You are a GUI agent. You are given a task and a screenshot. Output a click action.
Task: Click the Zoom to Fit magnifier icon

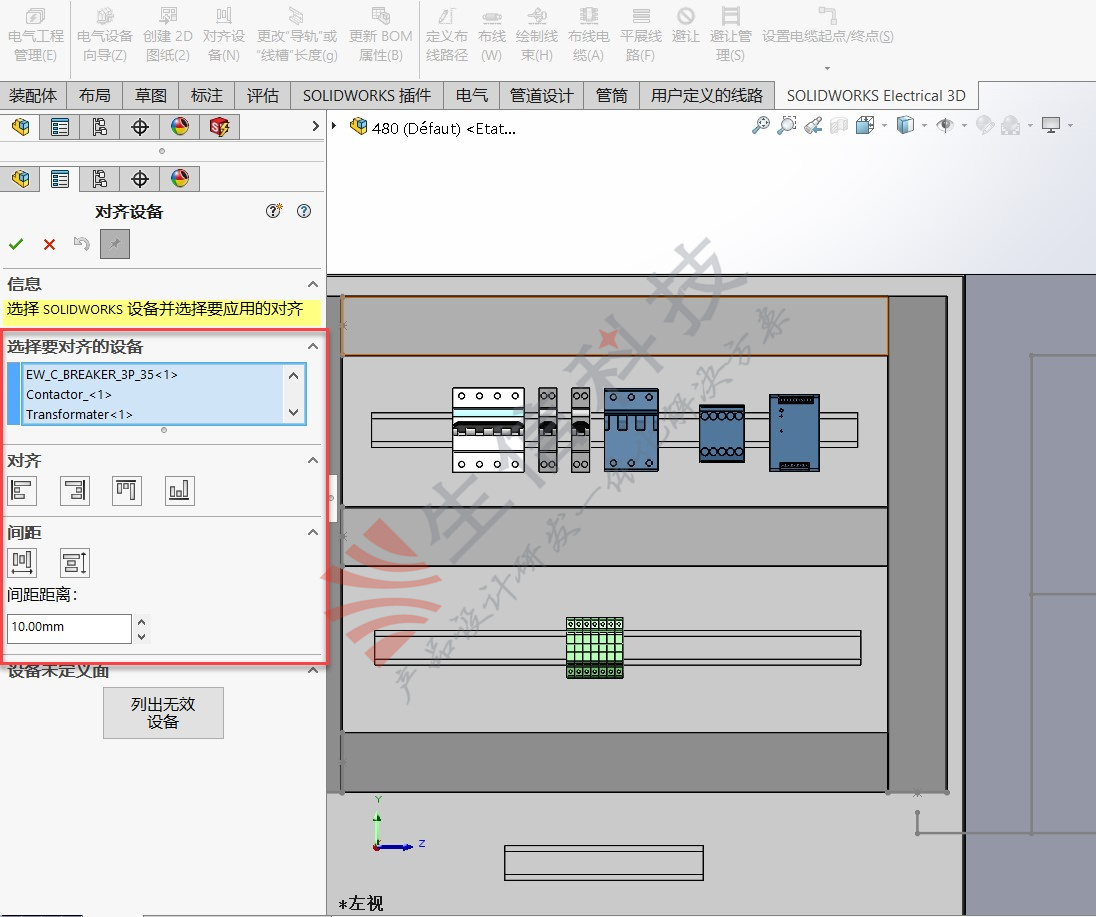point(760,125)
